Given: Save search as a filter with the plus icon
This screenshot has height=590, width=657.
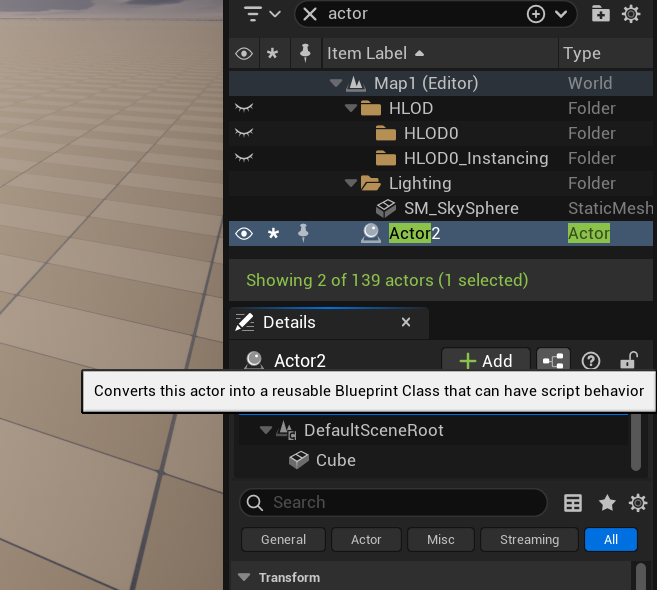Looking at the screenshot, I should pos(535,14).
